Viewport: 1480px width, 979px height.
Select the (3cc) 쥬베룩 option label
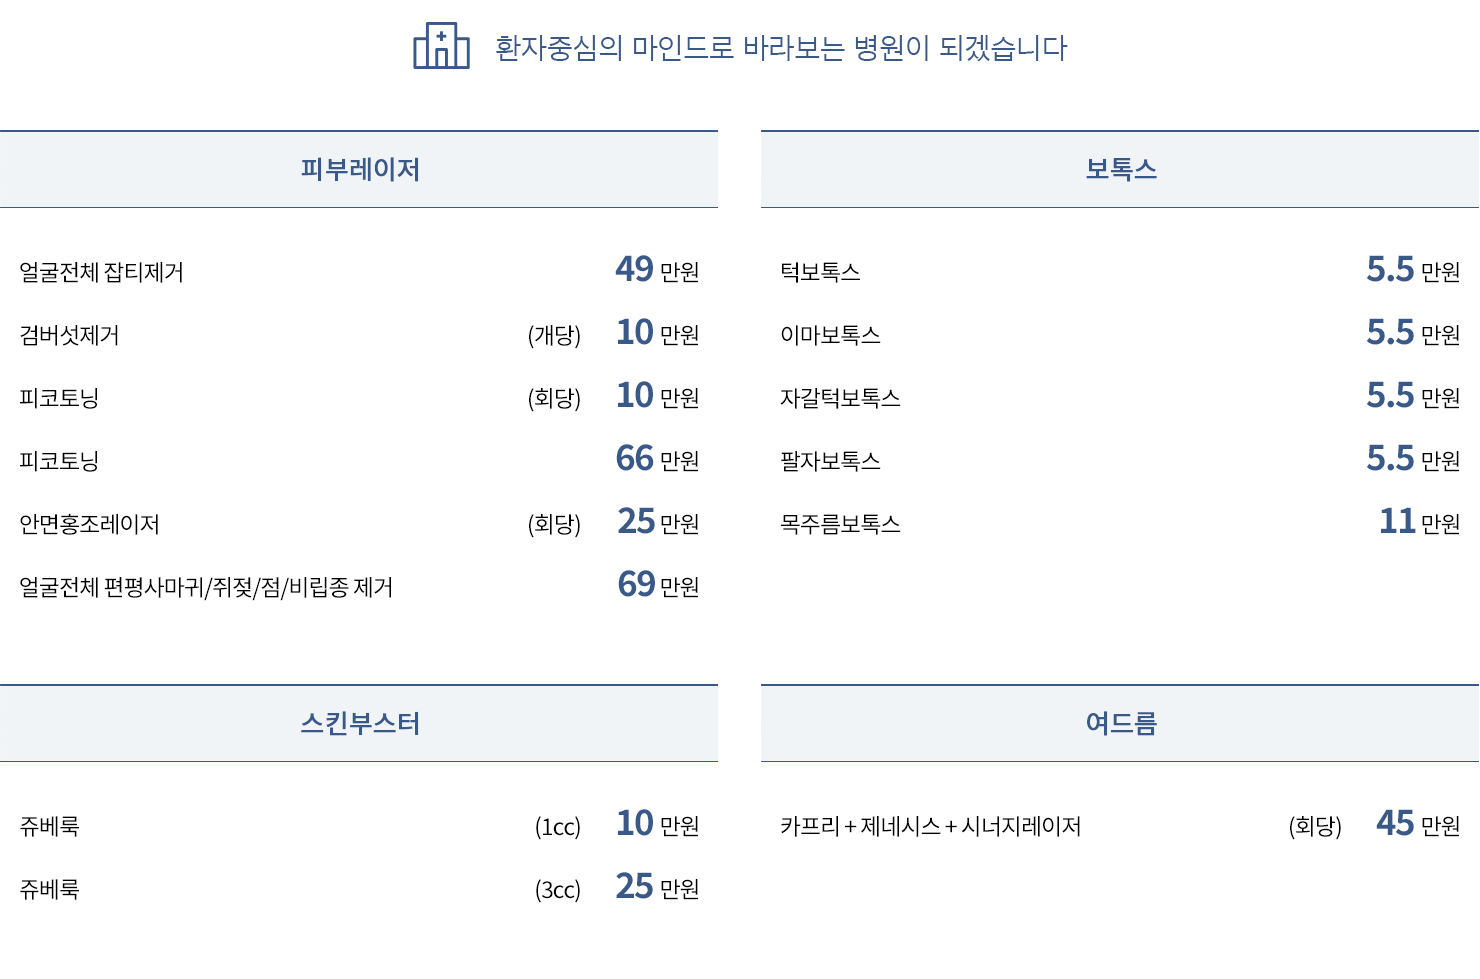[557, 889]
